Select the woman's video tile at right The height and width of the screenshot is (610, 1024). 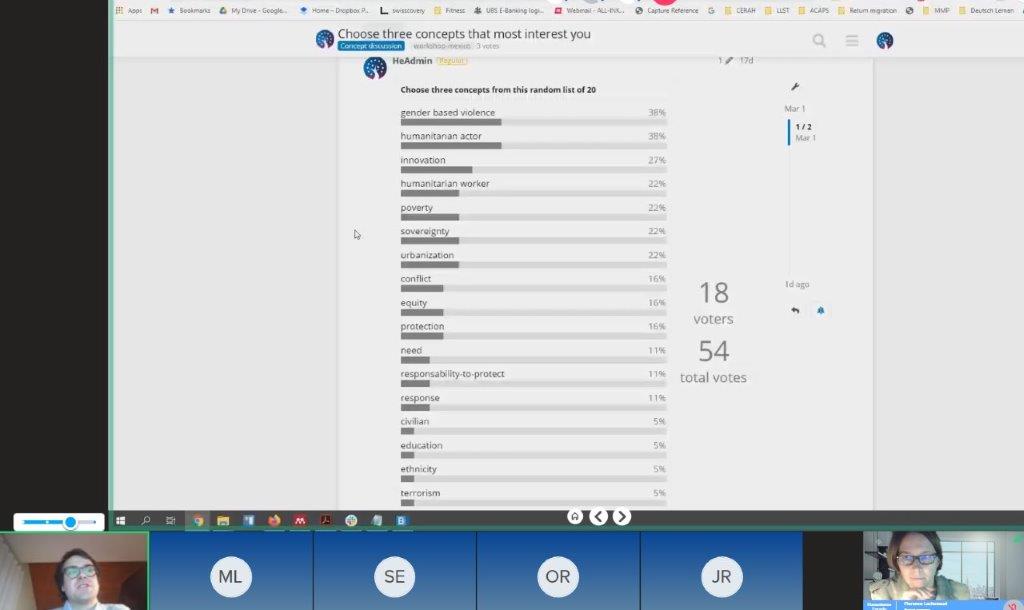[x=942, y=570]
